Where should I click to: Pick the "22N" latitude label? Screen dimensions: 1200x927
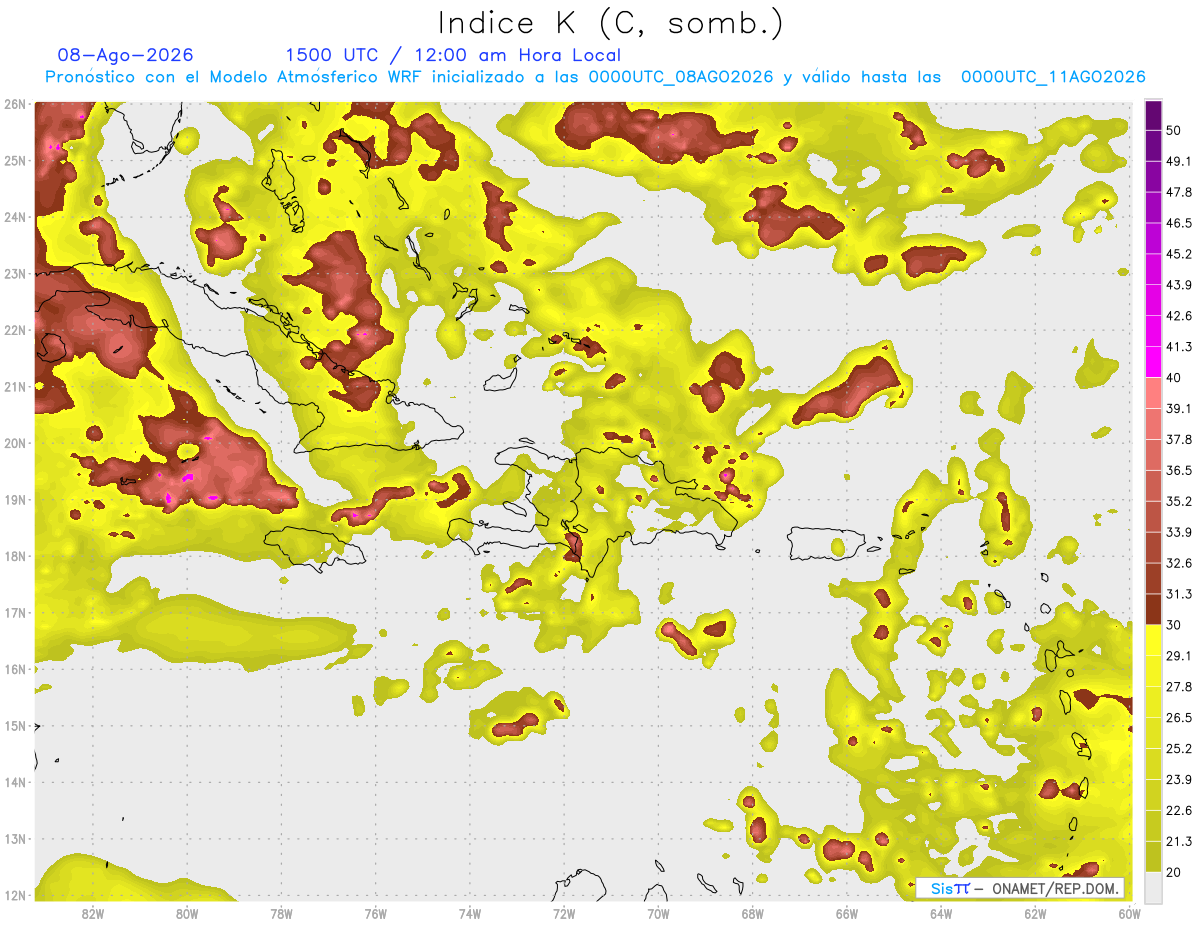click(14, 330)
